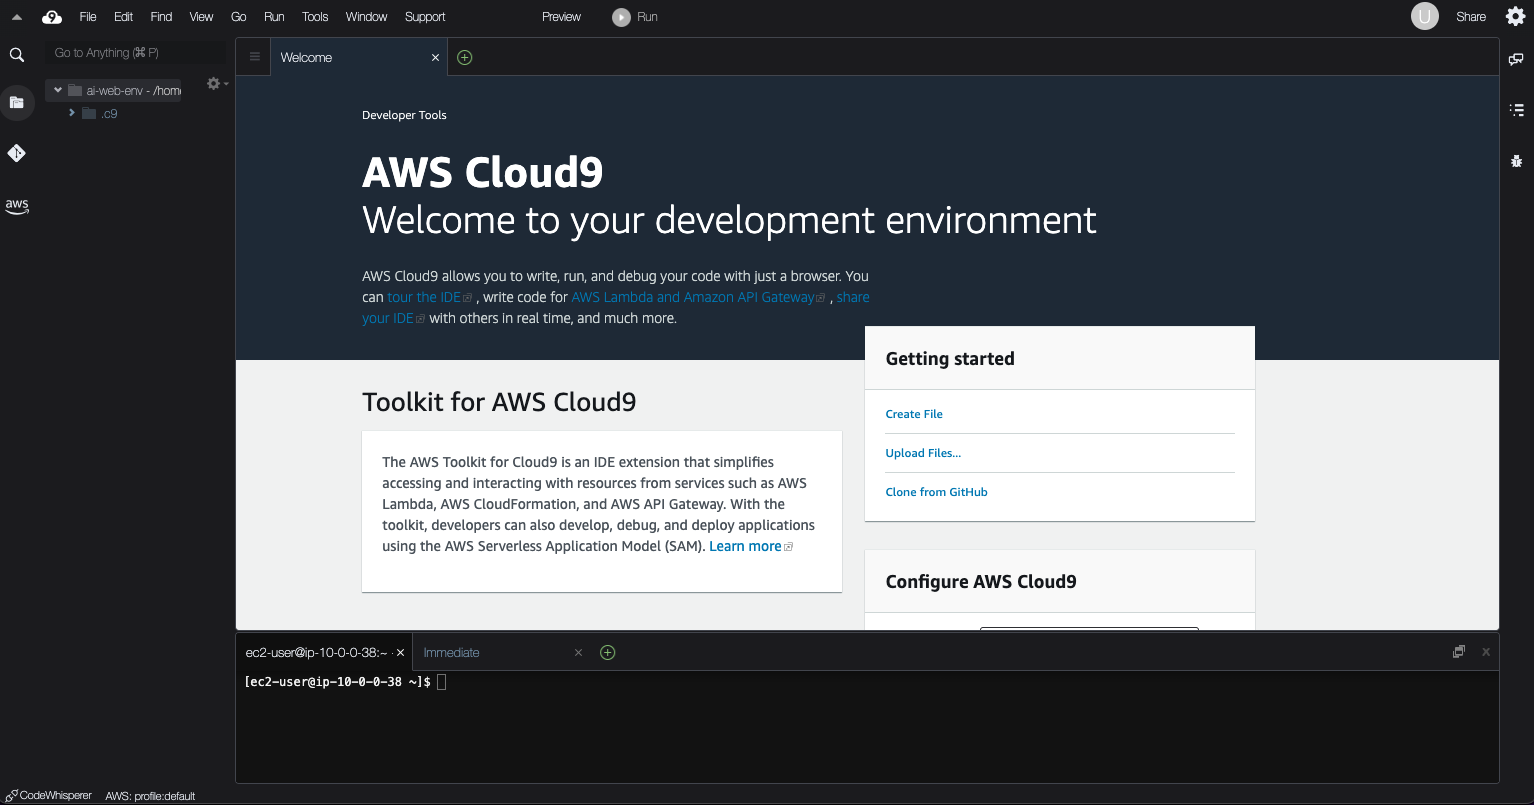Image resolution: width=1534 pixels, height=805 pixels.
Task: Collapse the ai-web-env root folder
Action: coord(59,90)
